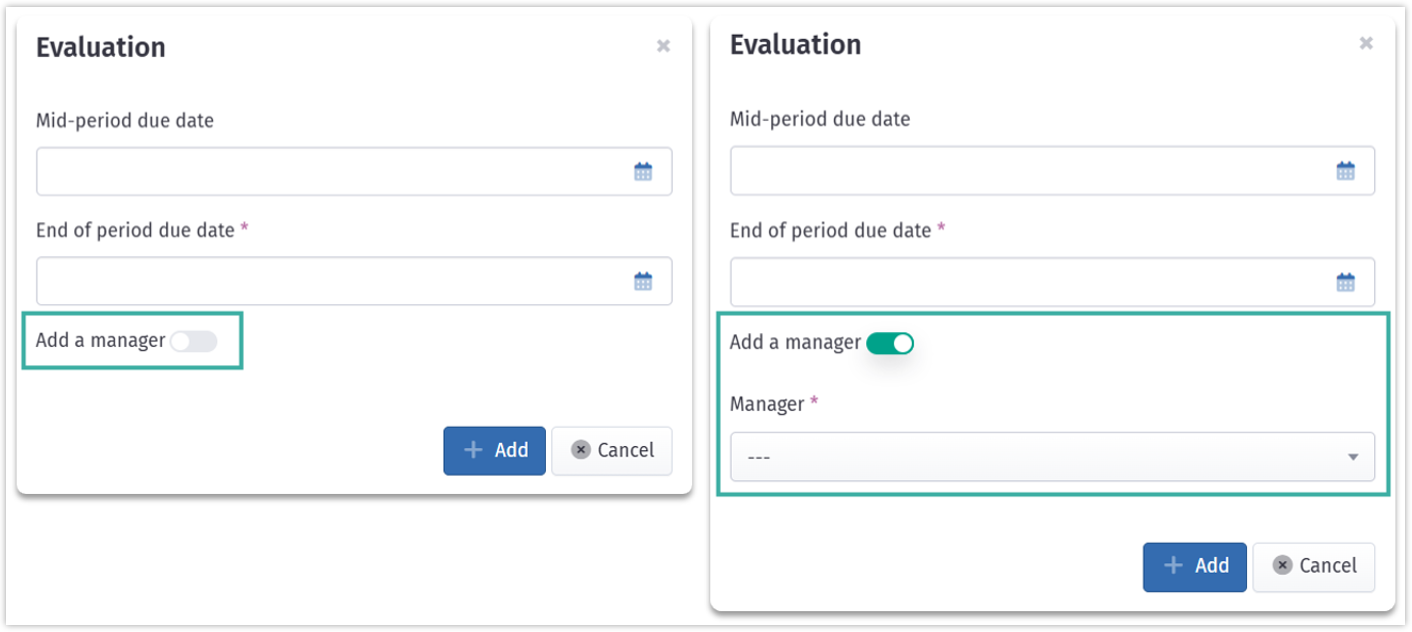The width and height of the screenshot is (1412, 632).
Task: Open End of period calendar, dialog with Manager dropdown
Action: (1346, 282)
